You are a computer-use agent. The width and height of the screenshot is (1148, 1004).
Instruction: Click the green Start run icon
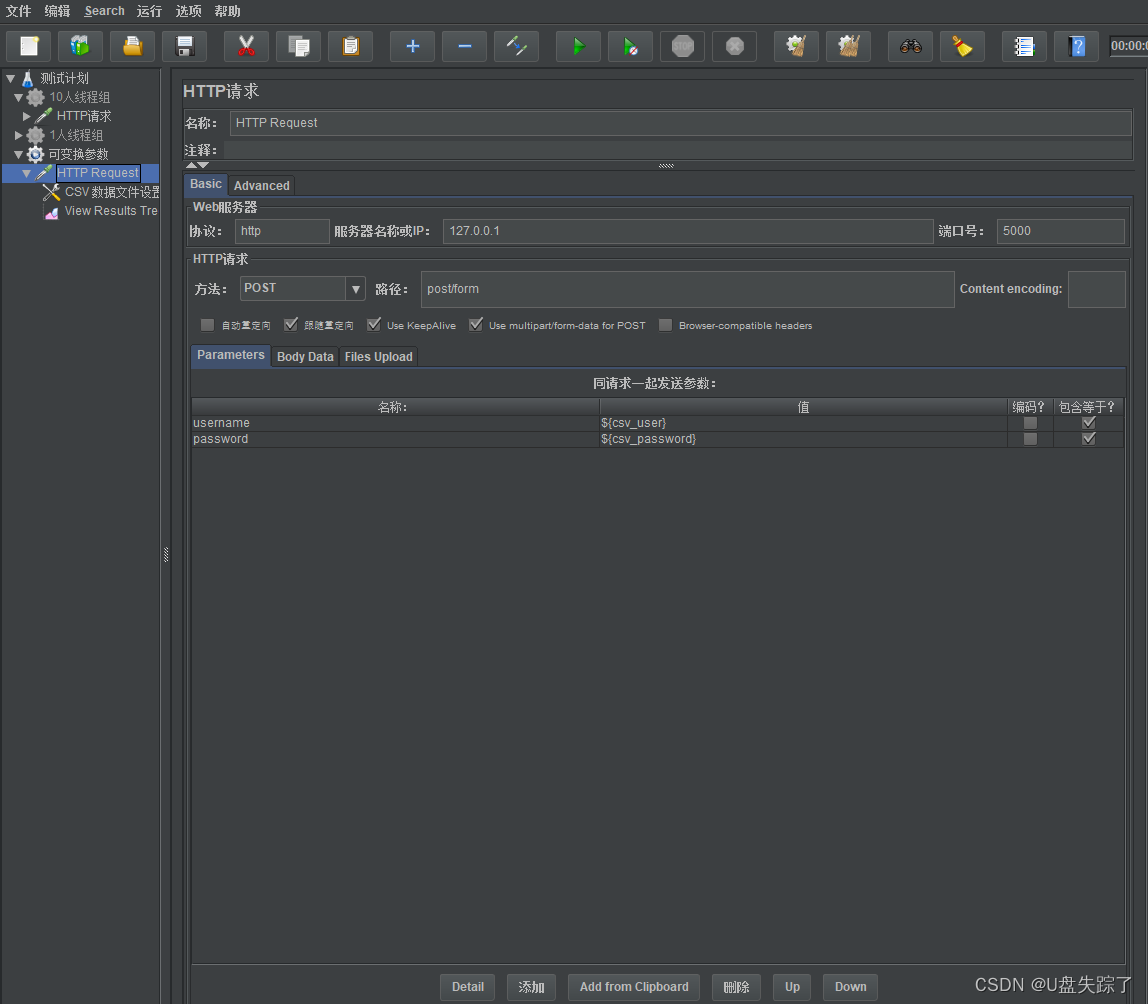[x=578, y=47]
